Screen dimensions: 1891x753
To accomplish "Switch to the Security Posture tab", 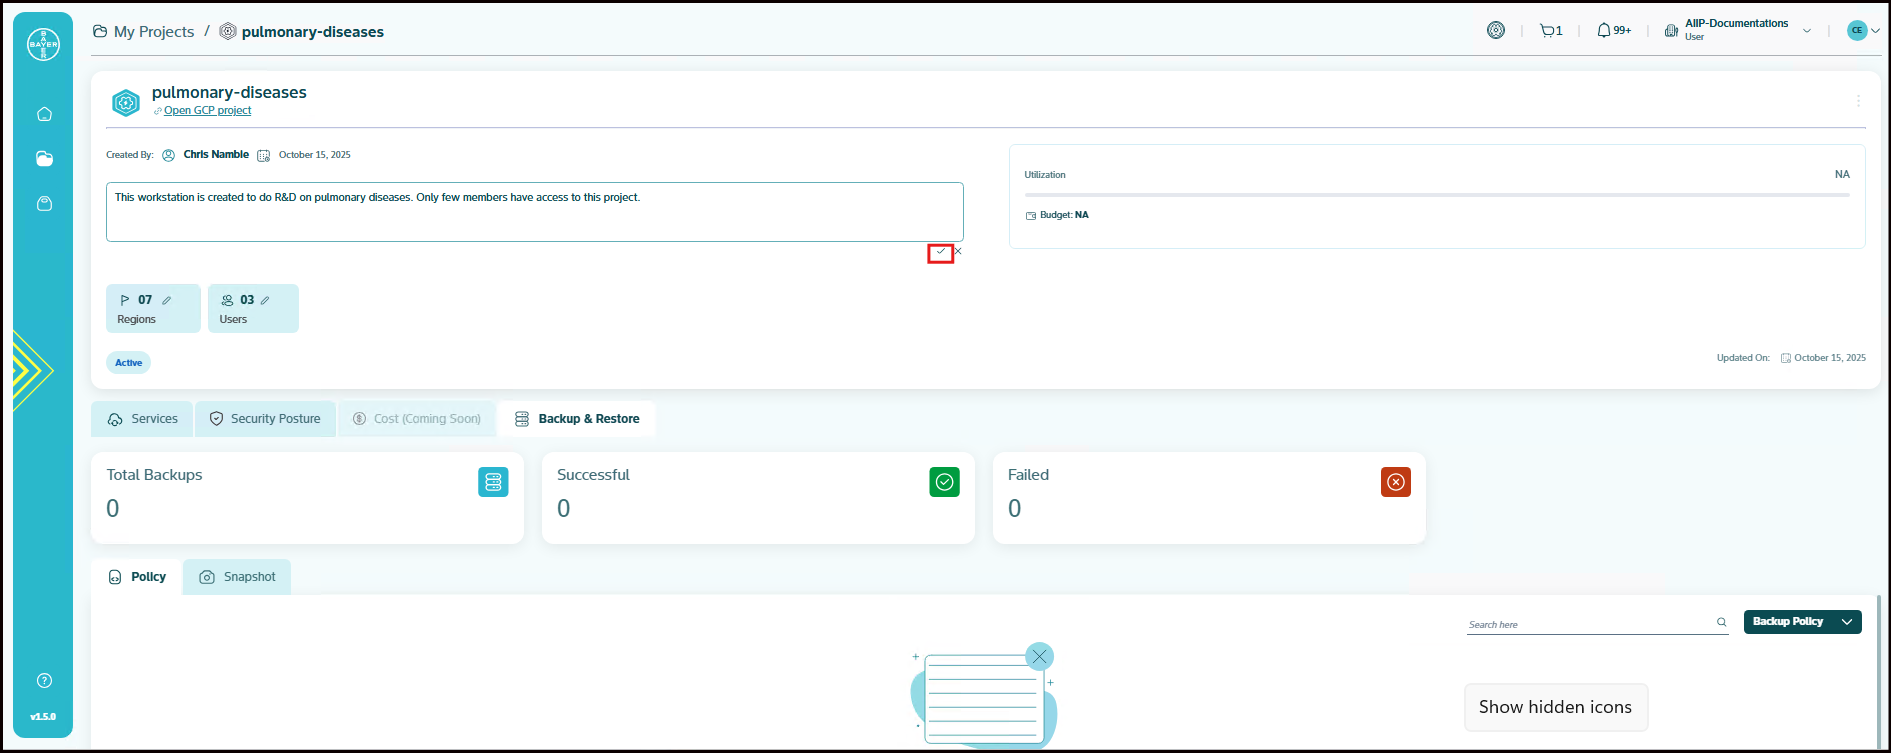I will click(265, 419).
